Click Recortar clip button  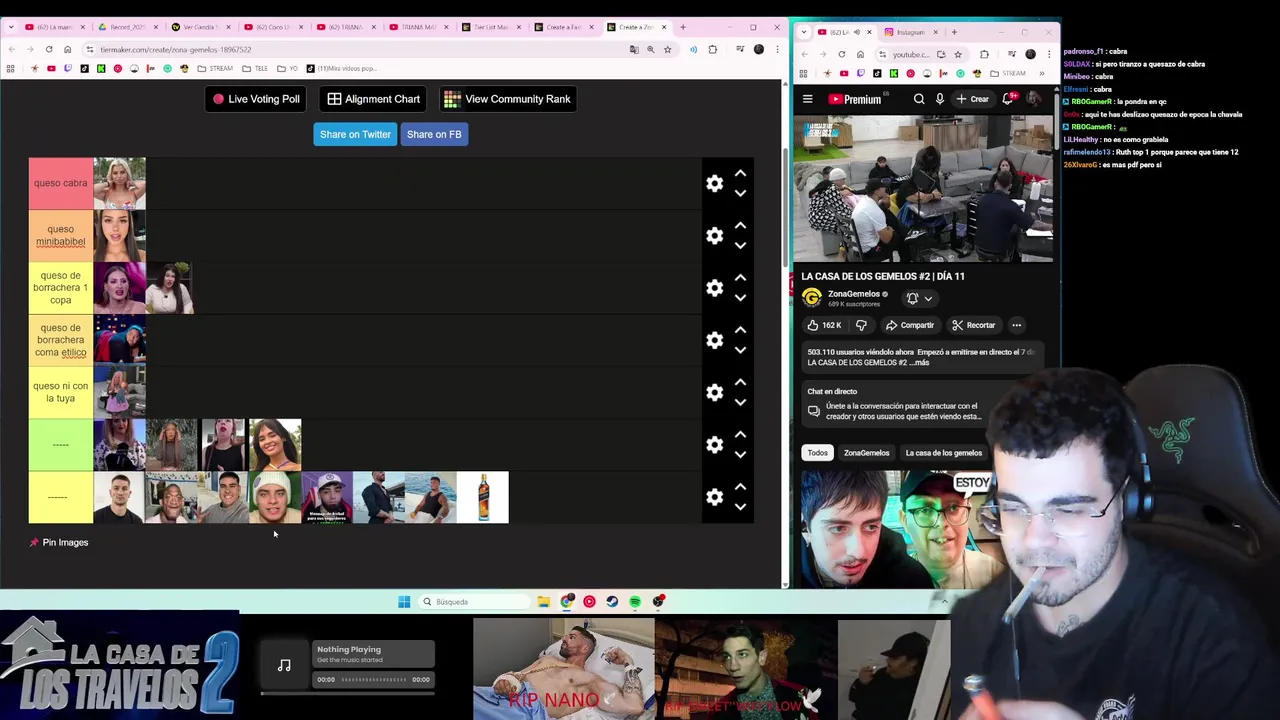click(974, 325)
